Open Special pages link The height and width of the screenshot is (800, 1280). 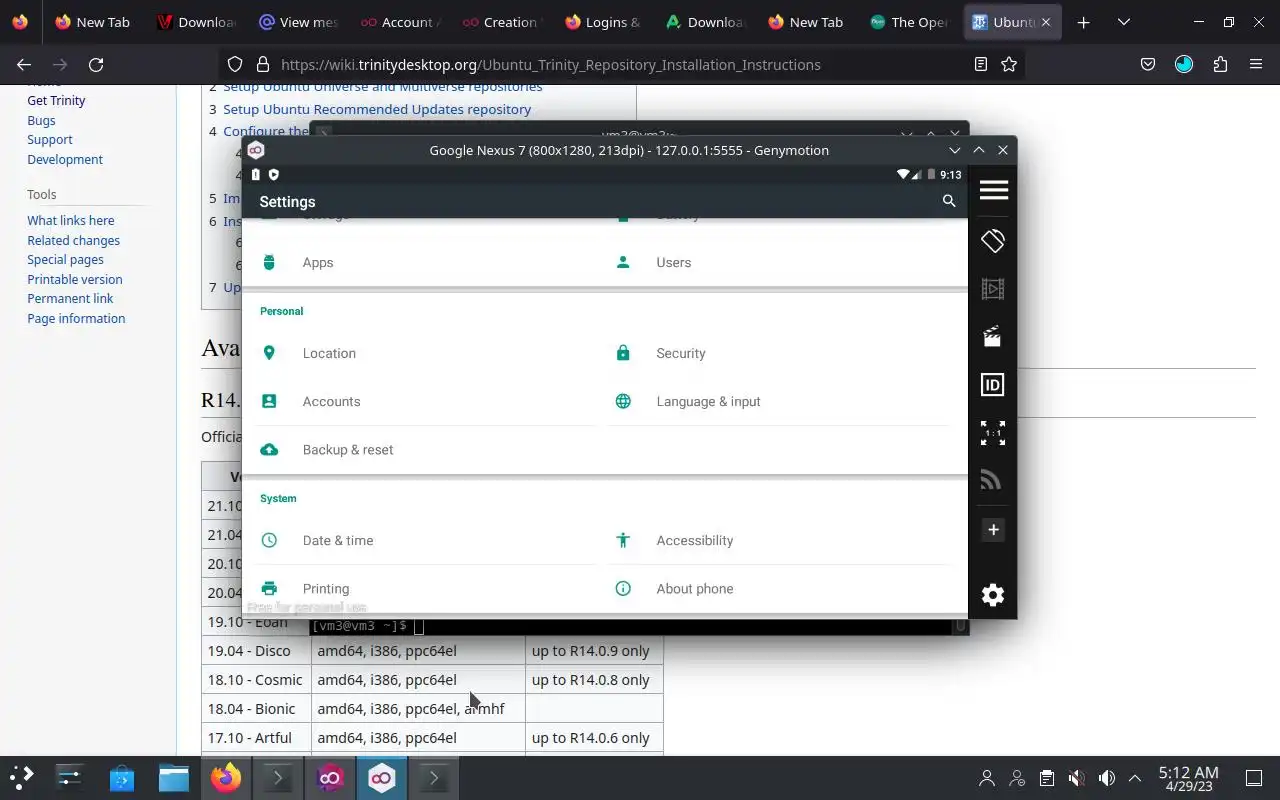65,260
